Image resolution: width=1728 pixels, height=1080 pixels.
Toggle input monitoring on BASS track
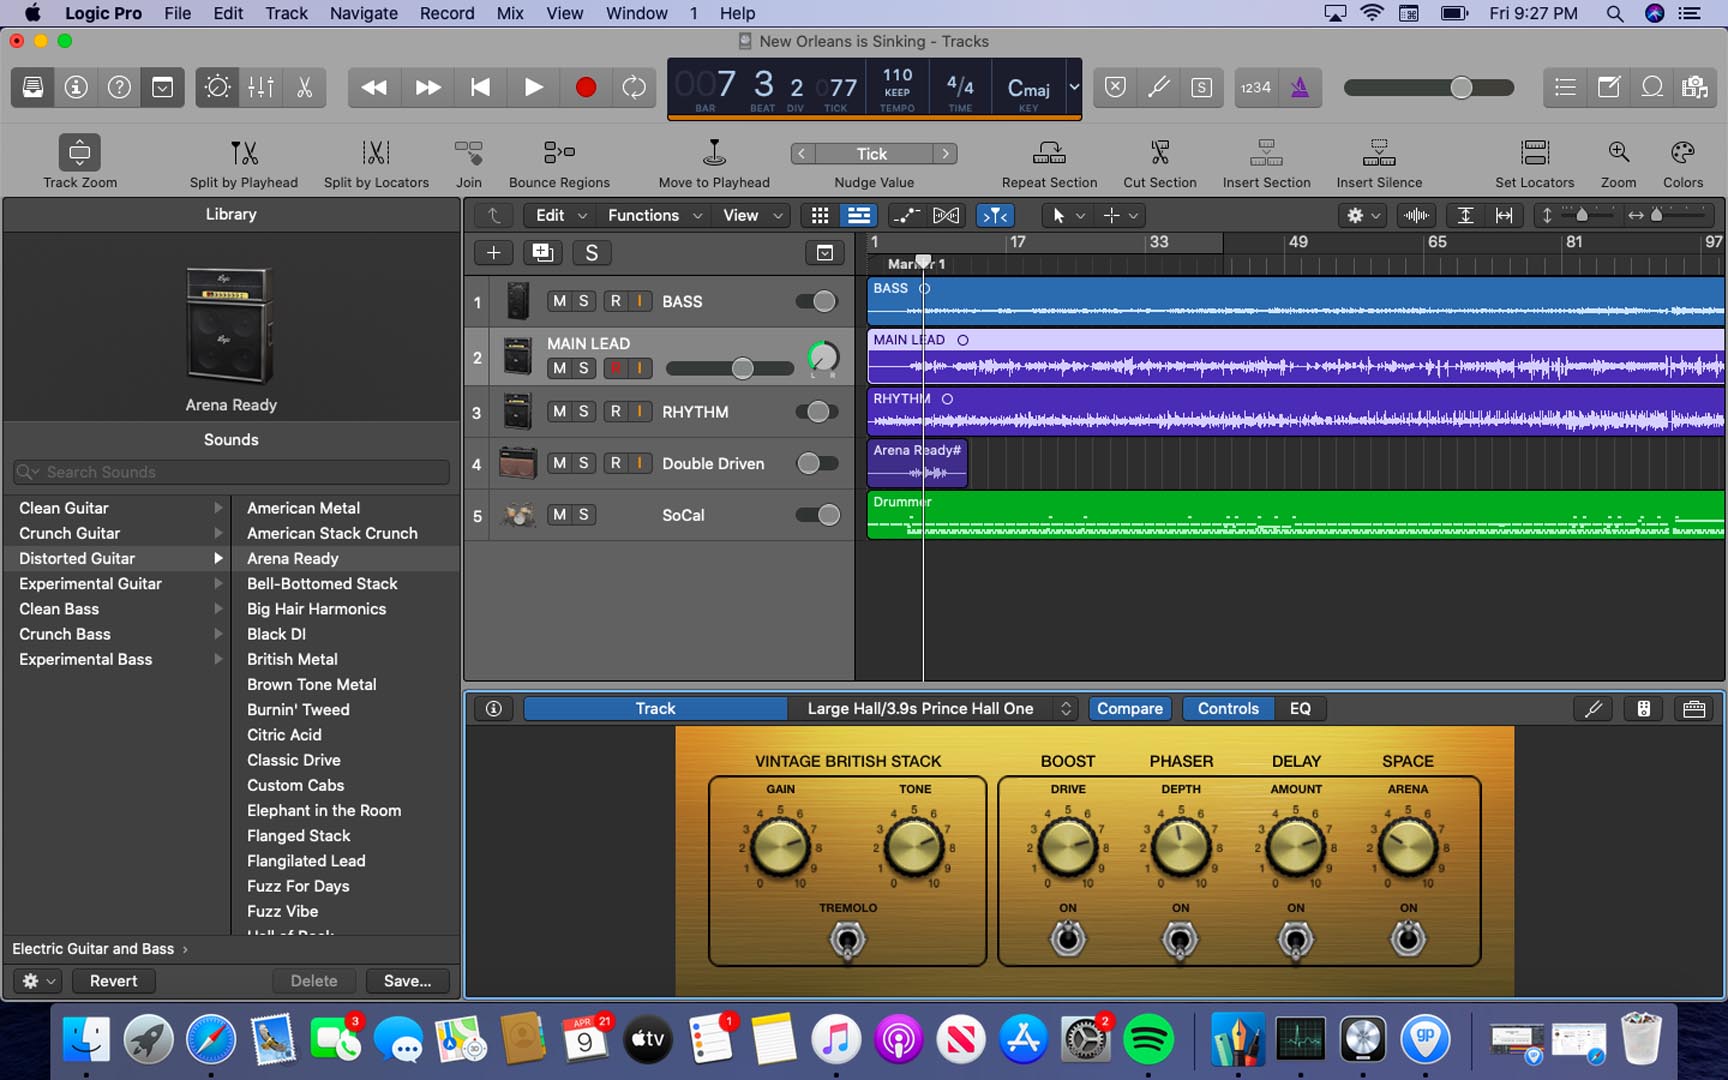click(640, 301)
